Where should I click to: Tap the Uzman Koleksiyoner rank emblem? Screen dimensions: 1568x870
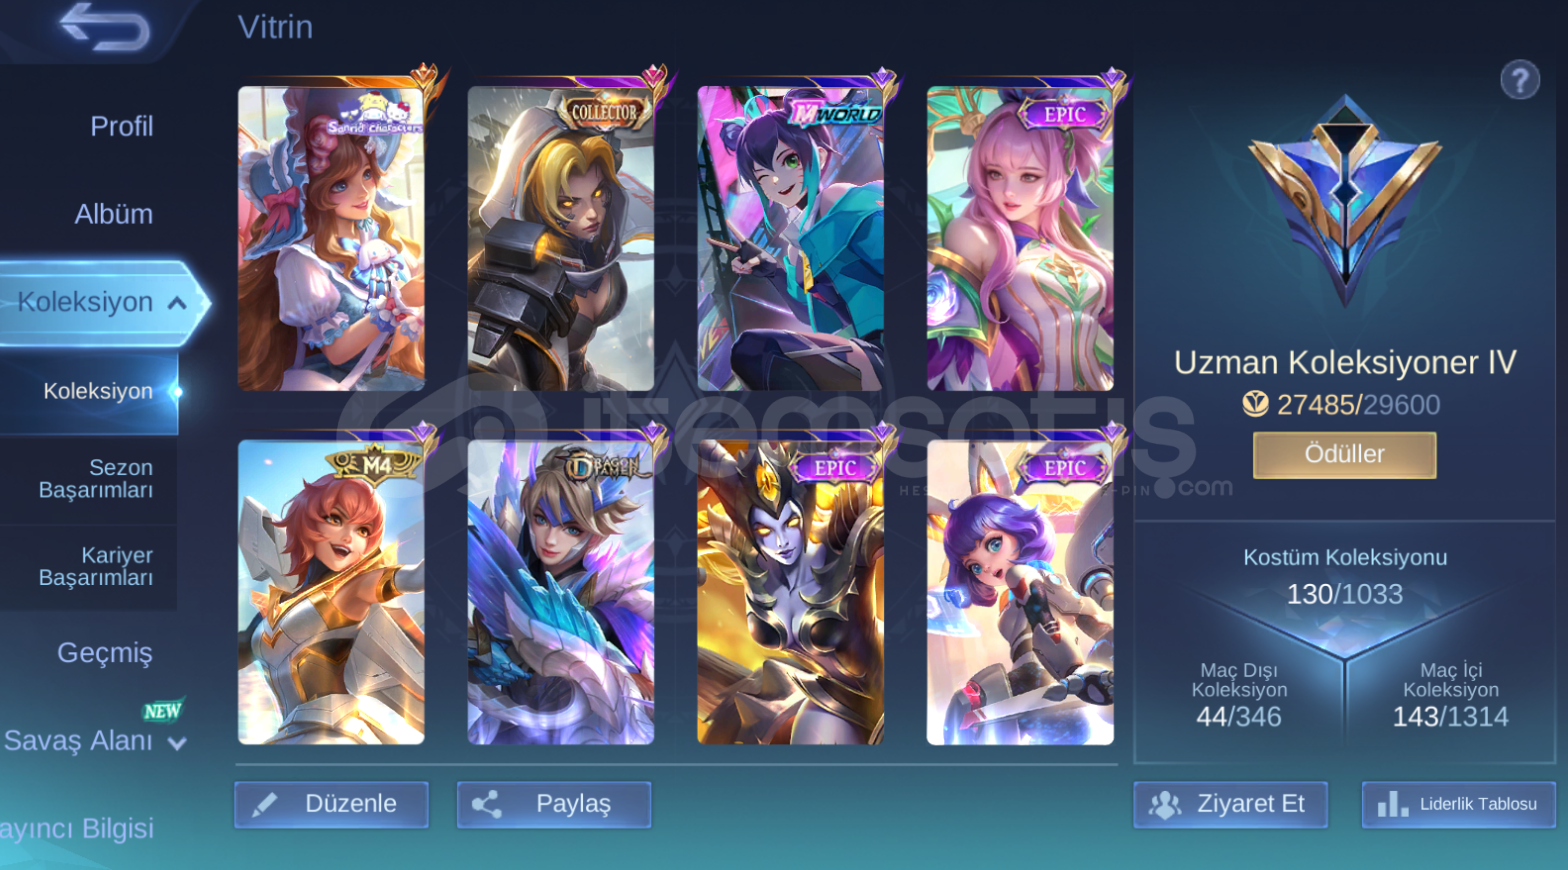[x=1345, y=200]
